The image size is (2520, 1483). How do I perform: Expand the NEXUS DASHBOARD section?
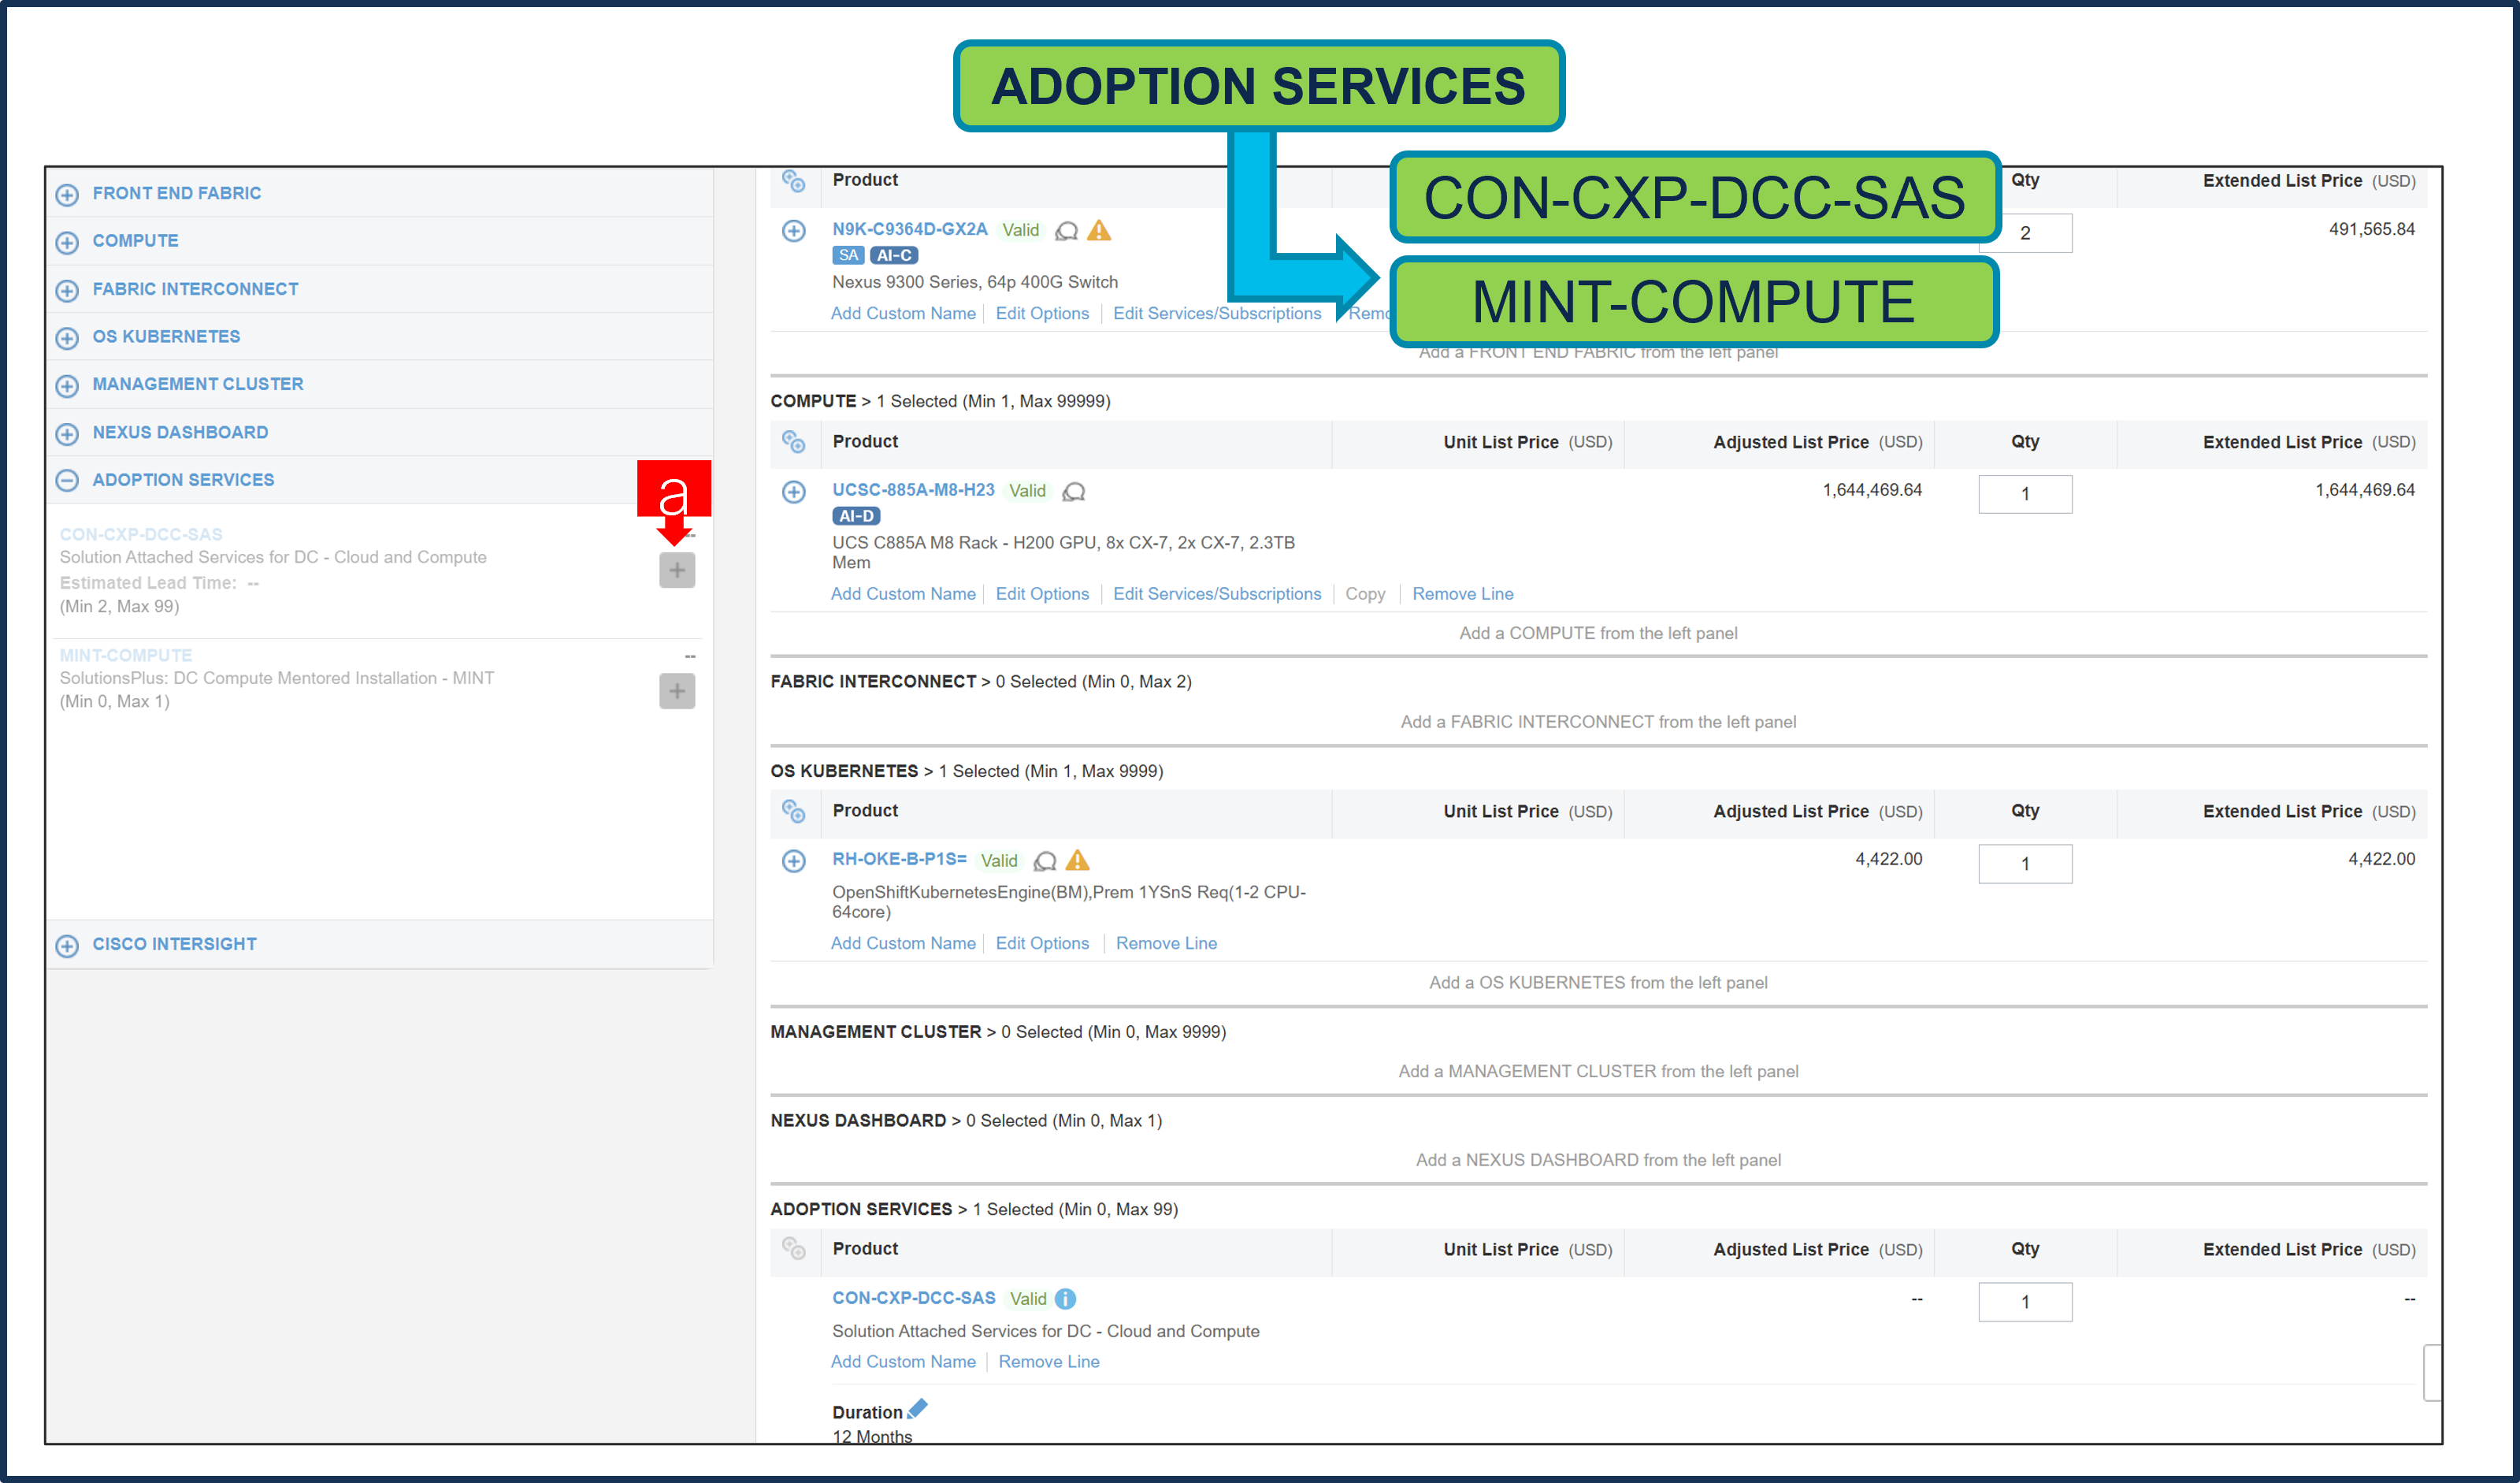click(66, 433)
